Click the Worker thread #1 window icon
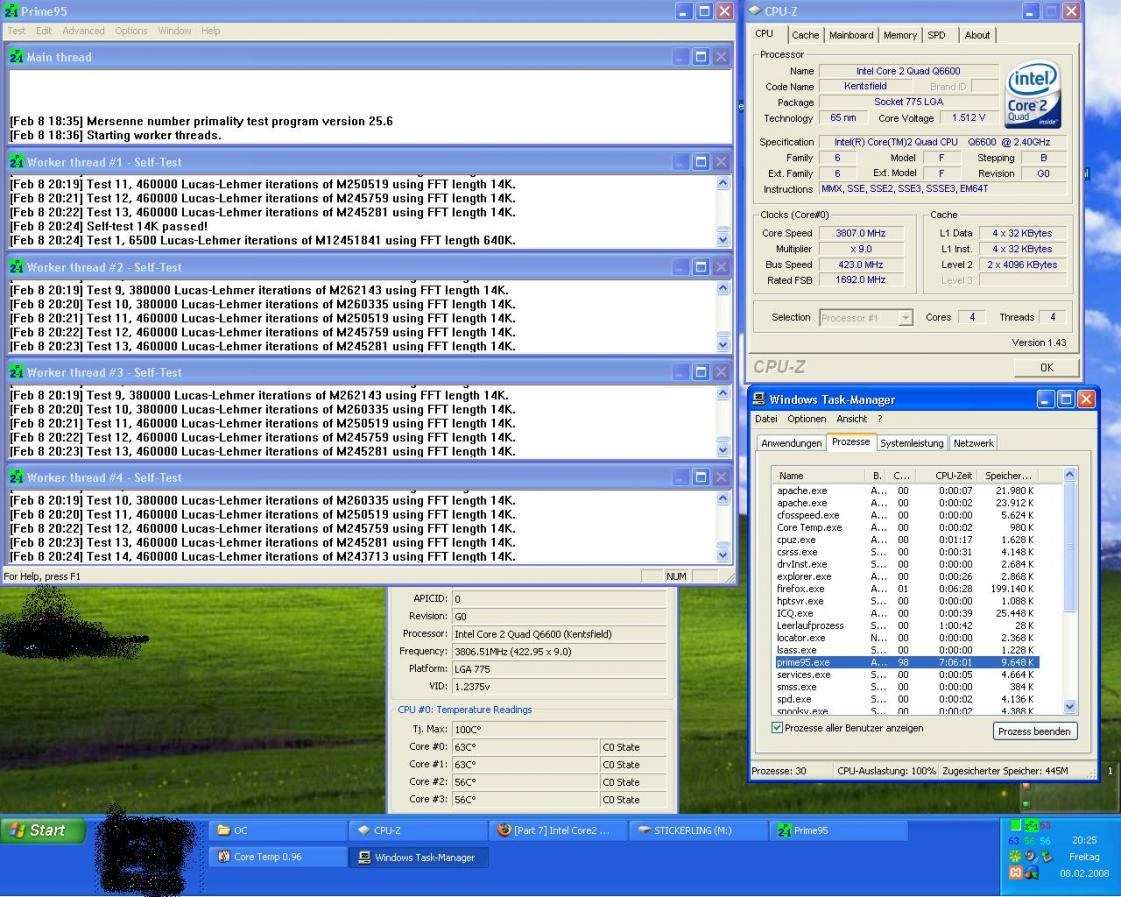The height and width of the screenshot is (897, 1121). 16,162
